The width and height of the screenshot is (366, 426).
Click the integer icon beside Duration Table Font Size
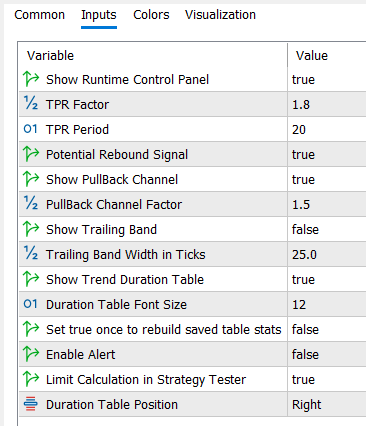pyautogui.click(x=30, y=304)
